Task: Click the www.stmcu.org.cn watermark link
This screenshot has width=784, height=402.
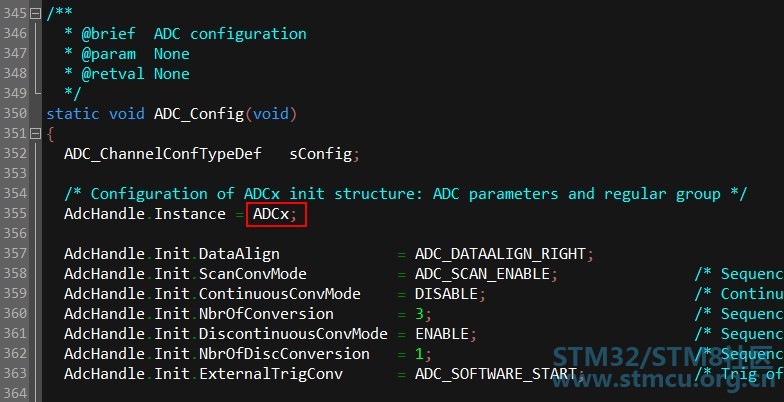Action: point(666,380)
